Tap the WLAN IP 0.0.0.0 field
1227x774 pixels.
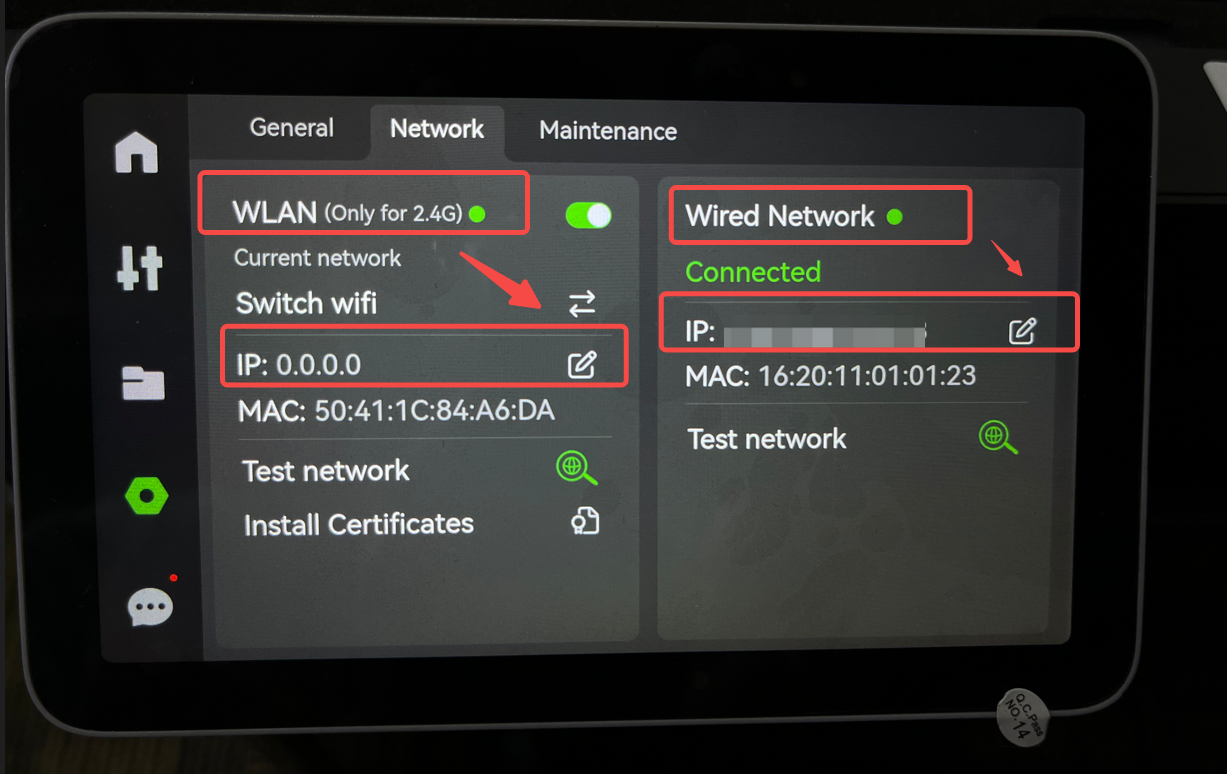pos(424,365)
